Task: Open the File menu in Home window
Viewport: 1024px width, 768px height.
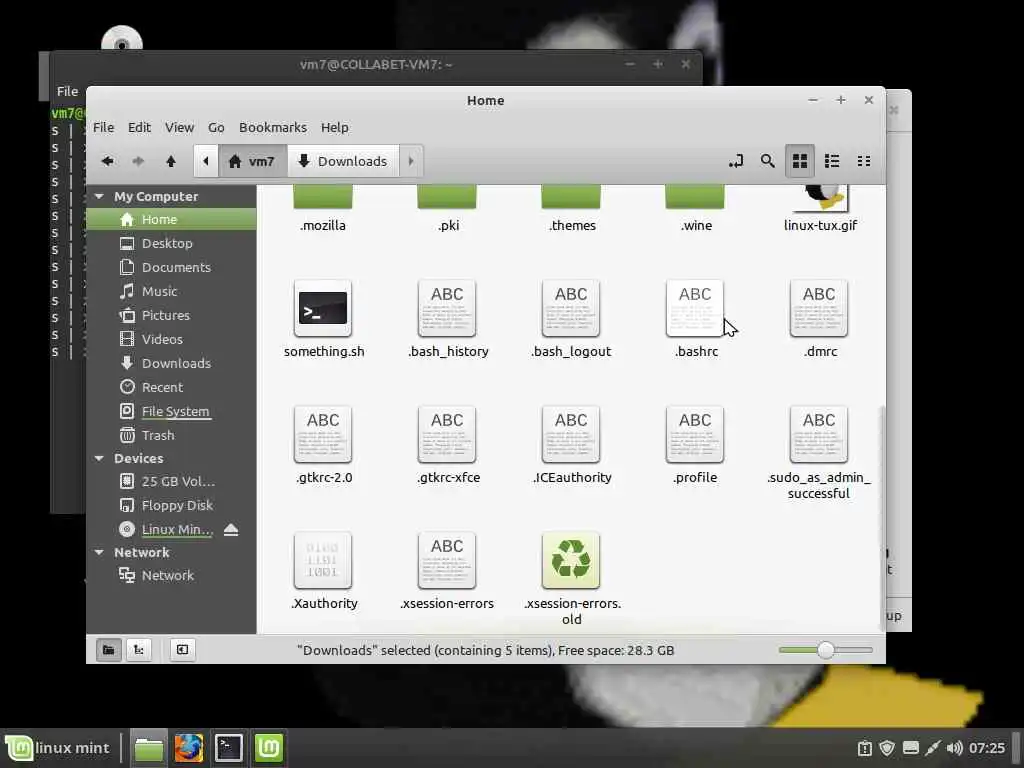Action: [x=103, y=127]
